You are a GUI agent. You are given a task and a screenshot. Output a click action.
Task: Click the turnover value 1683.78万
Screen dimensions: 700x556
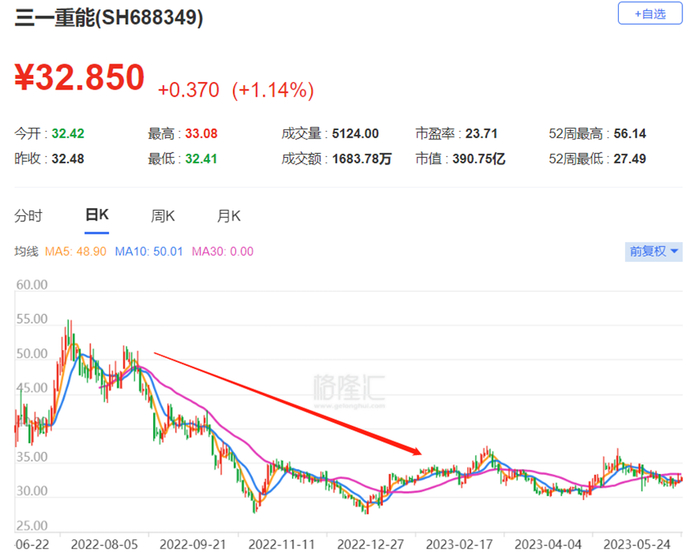pyautogui.click(x=362, y=159)
